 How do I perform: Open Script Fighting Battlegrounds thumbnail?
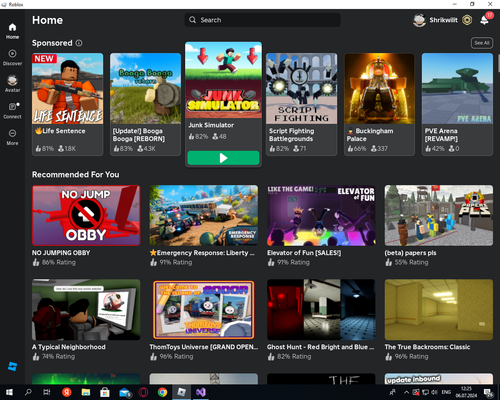coord(302,89)
